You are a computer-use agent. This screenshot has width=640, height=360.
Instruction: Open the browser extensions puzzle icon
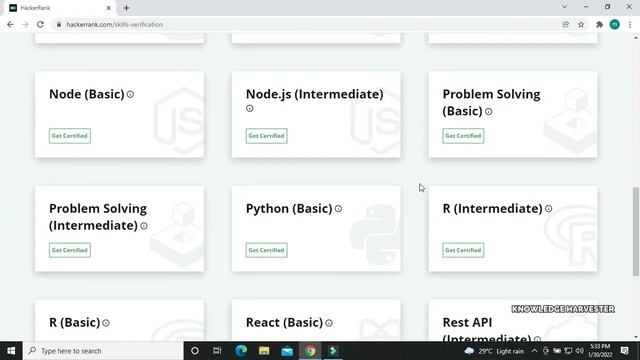tap(599, 24)
